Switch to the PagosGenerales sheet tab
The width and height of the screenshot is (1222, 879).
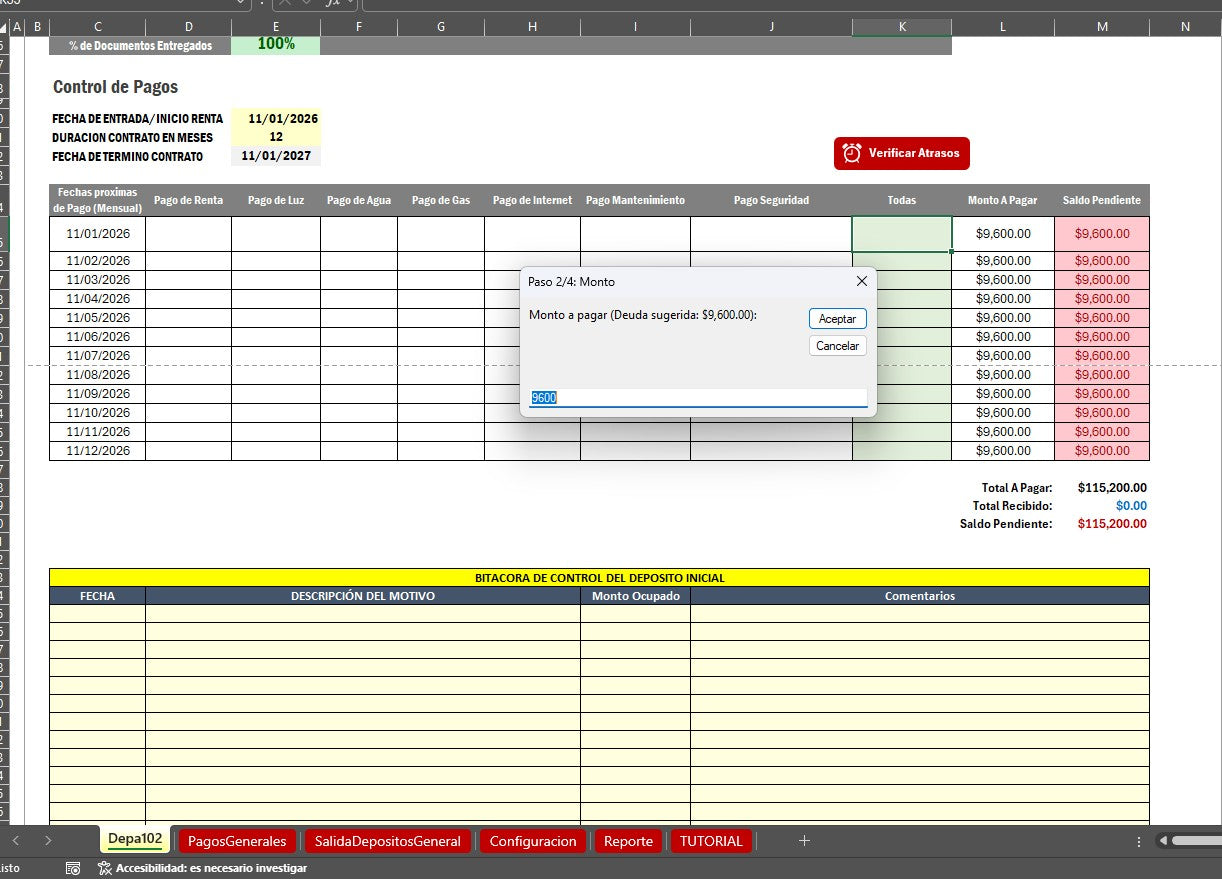pyautogui.click(x=237, y=841)
